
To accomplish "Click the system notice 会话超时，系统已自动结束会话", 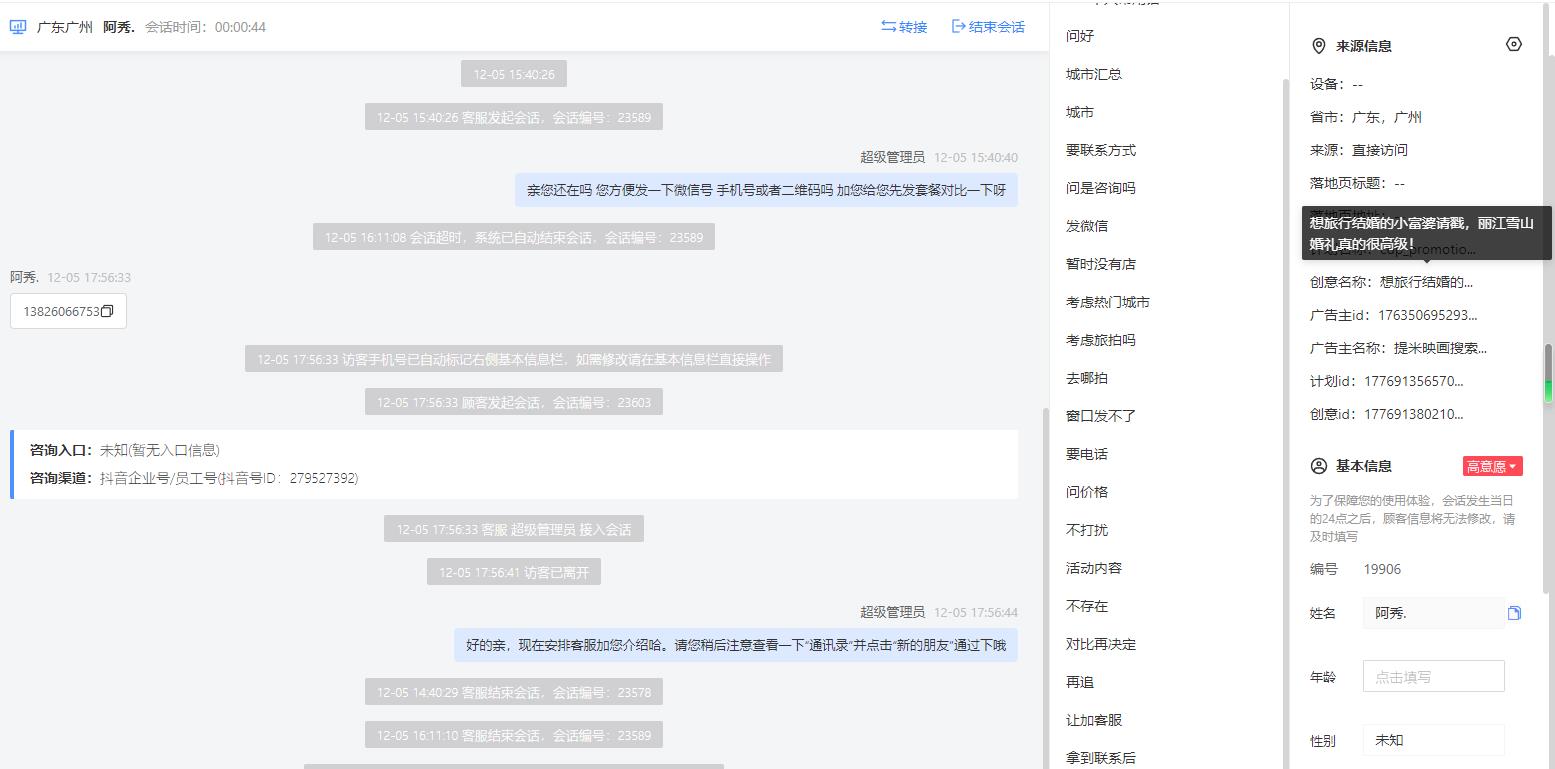I will [x=514, y=238].
